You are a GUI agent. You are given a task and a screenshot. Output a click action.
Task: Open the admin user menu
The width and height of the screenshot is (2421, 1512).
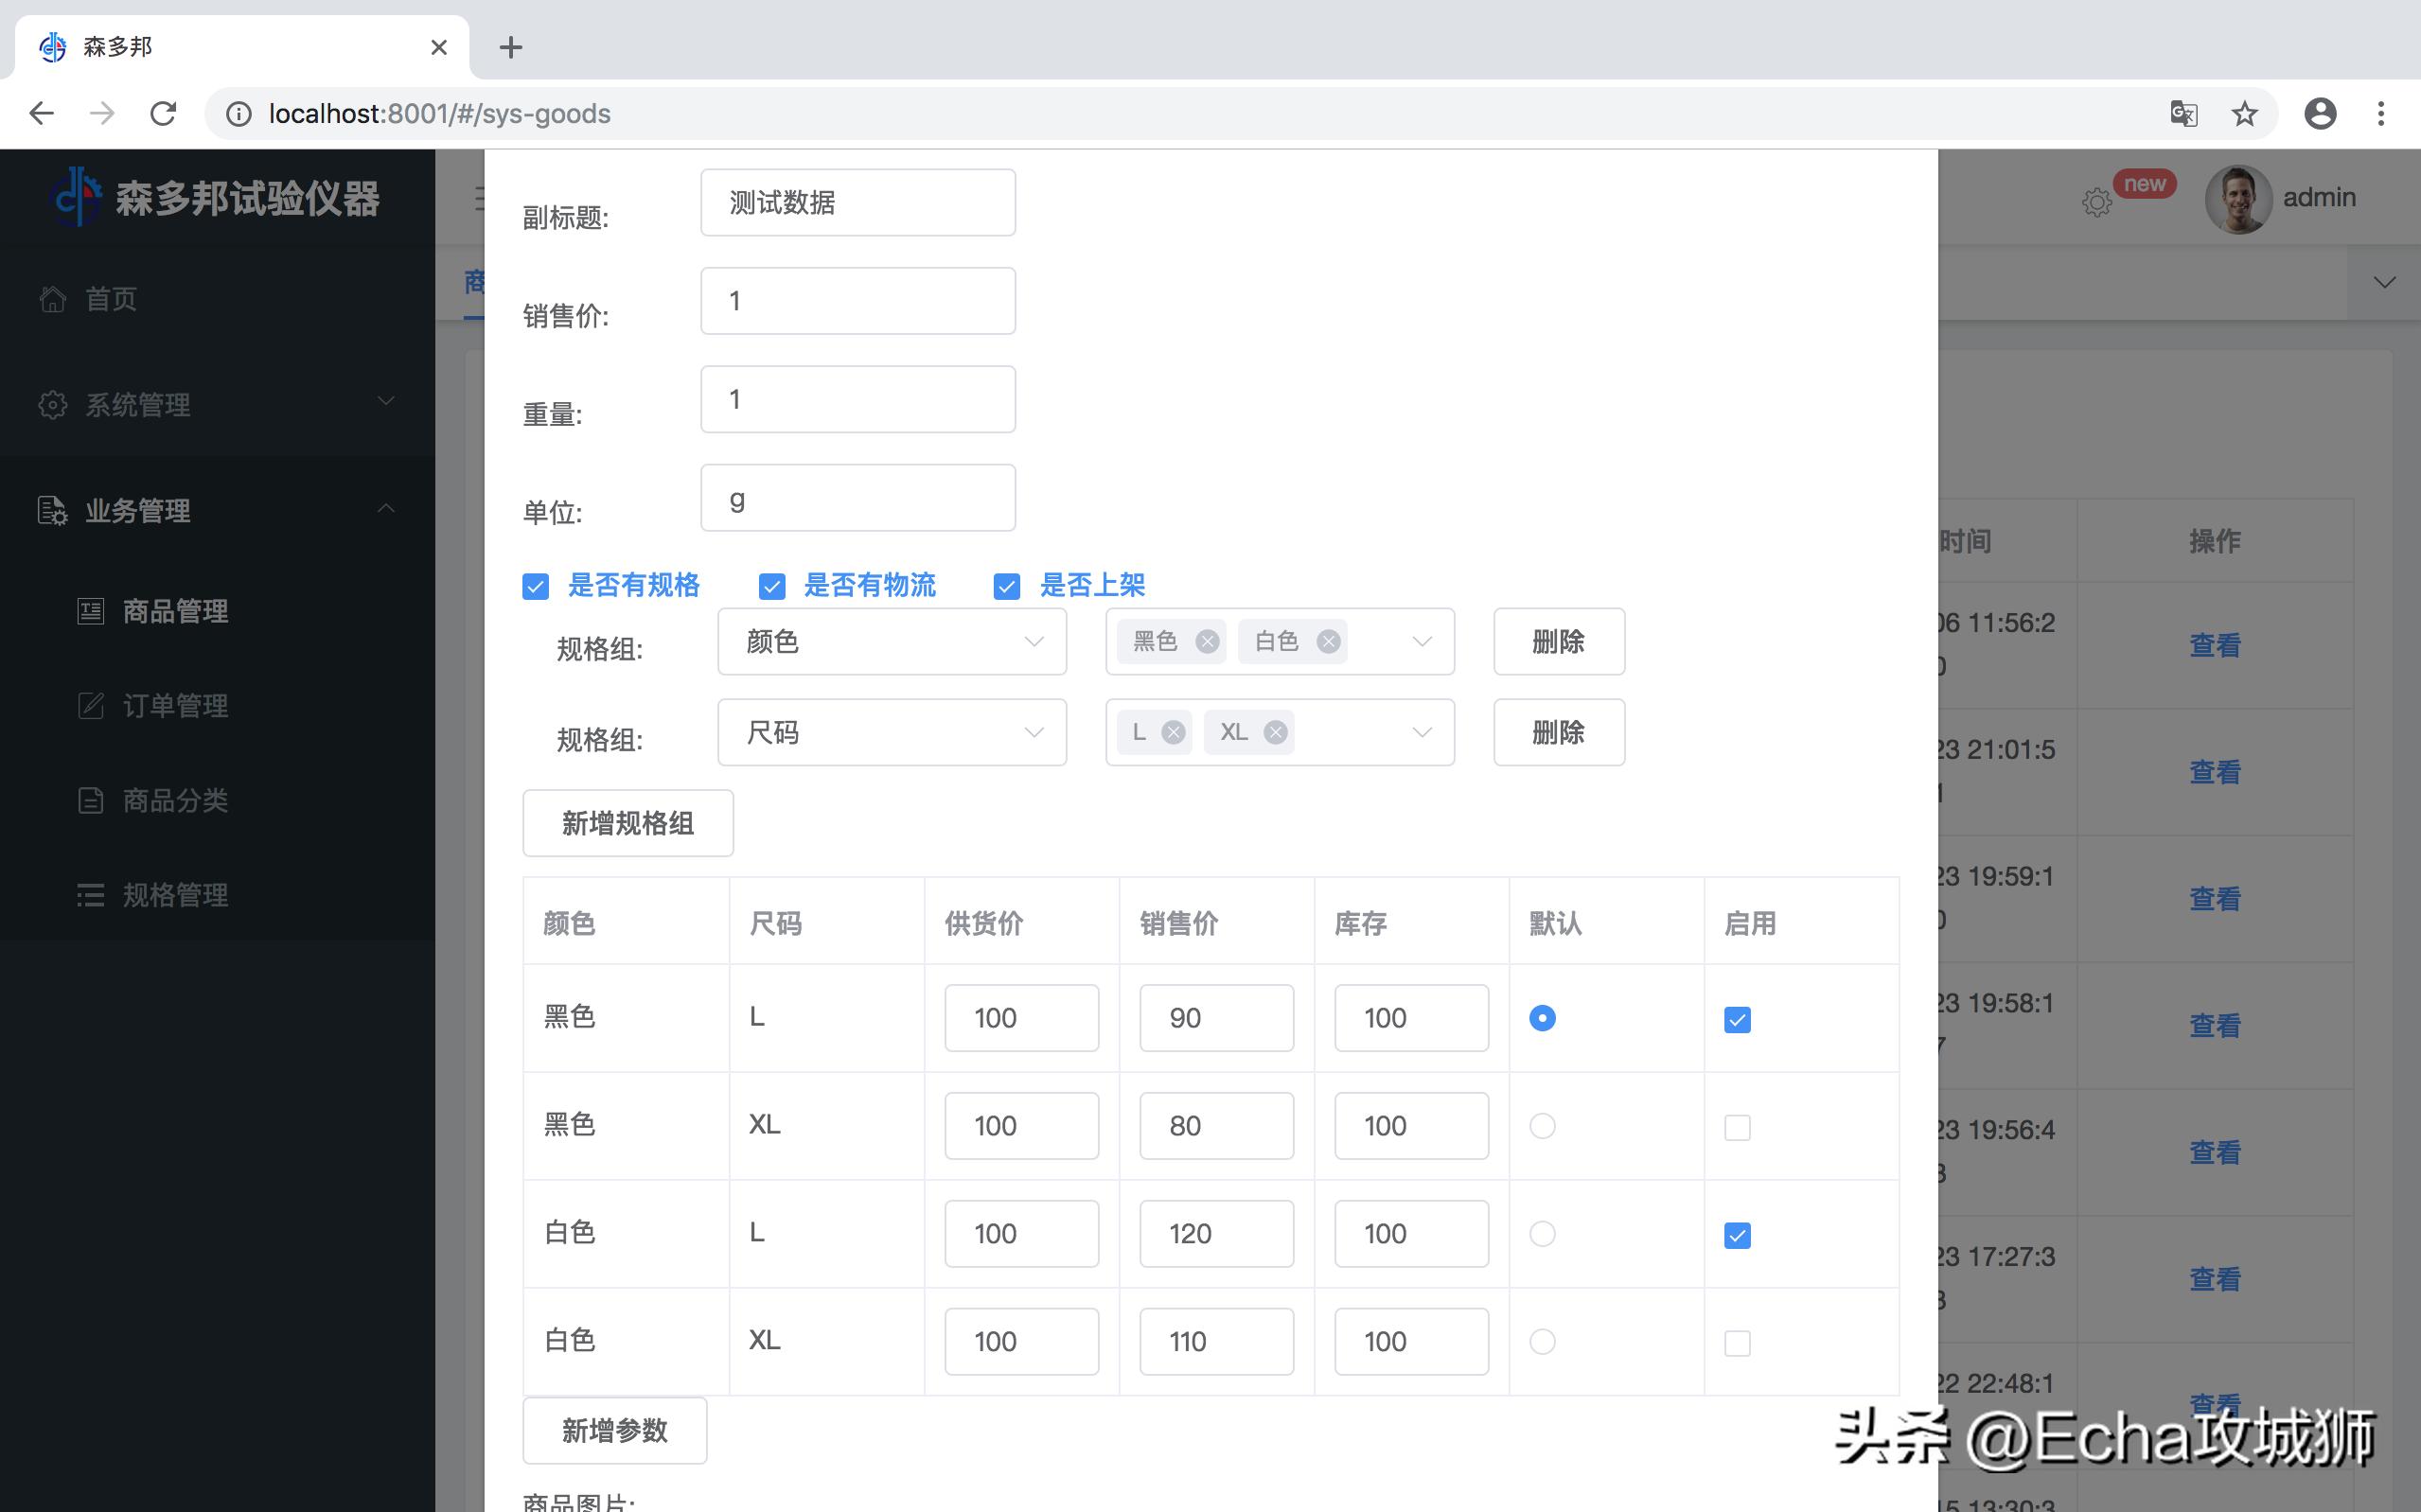(x=2237, y=199)
